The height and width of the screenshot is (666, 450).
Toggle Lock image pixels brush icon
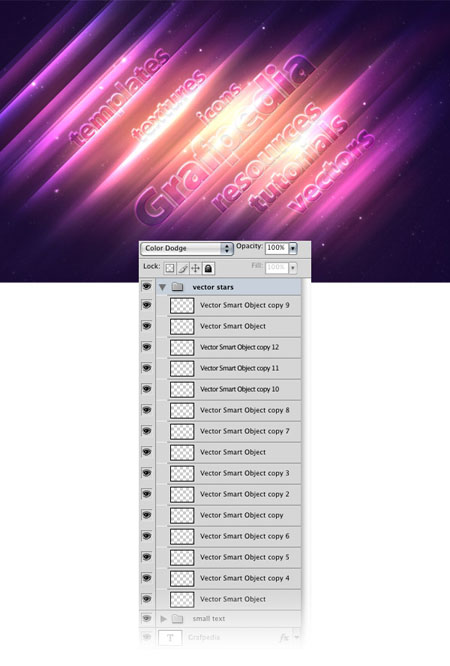point(183,268)
